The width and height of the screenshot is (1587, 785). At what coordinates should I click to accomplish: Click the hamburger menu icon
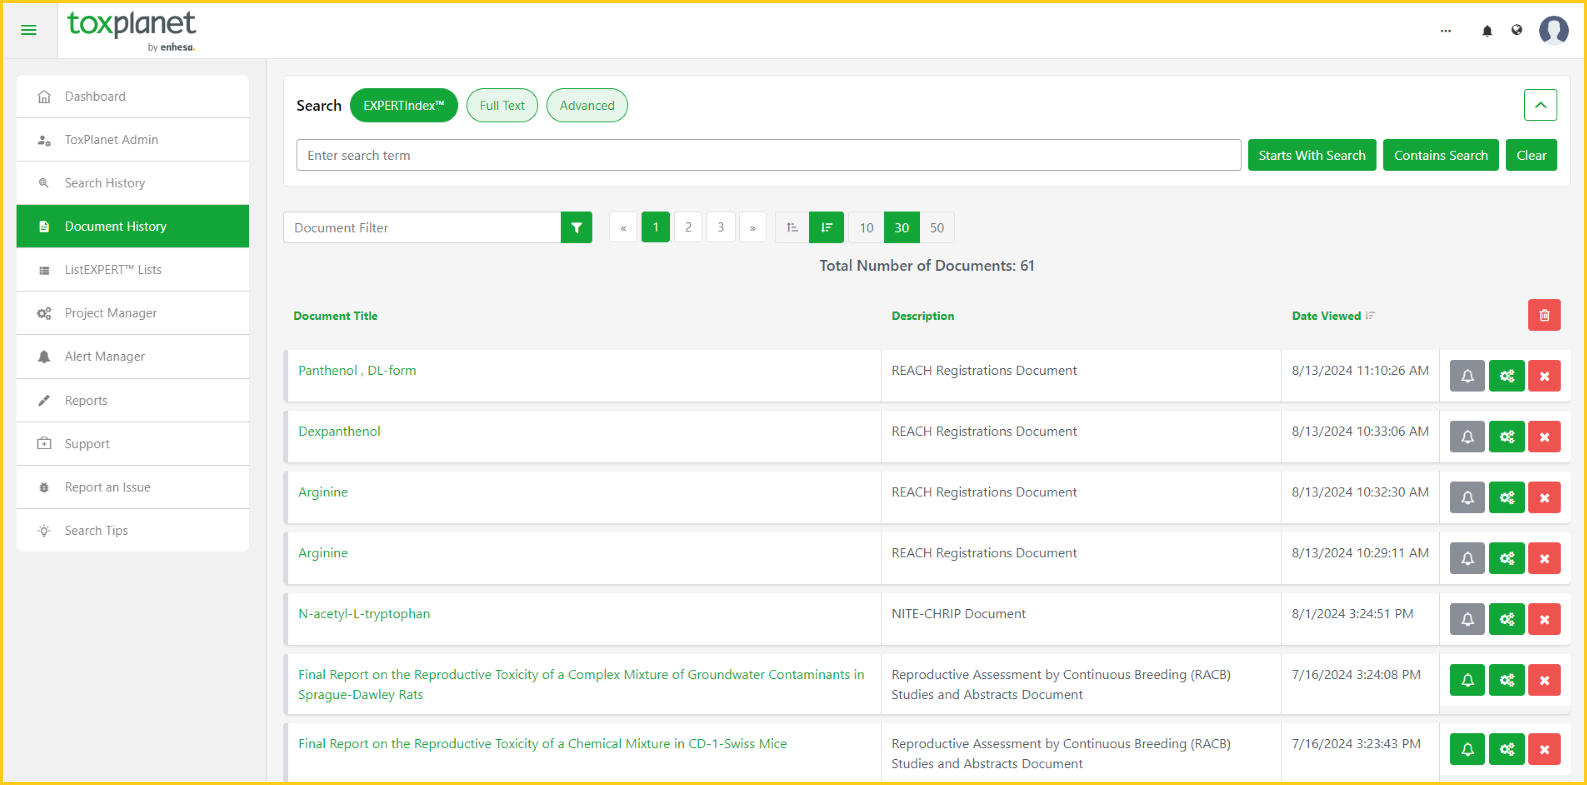point(29,30)
